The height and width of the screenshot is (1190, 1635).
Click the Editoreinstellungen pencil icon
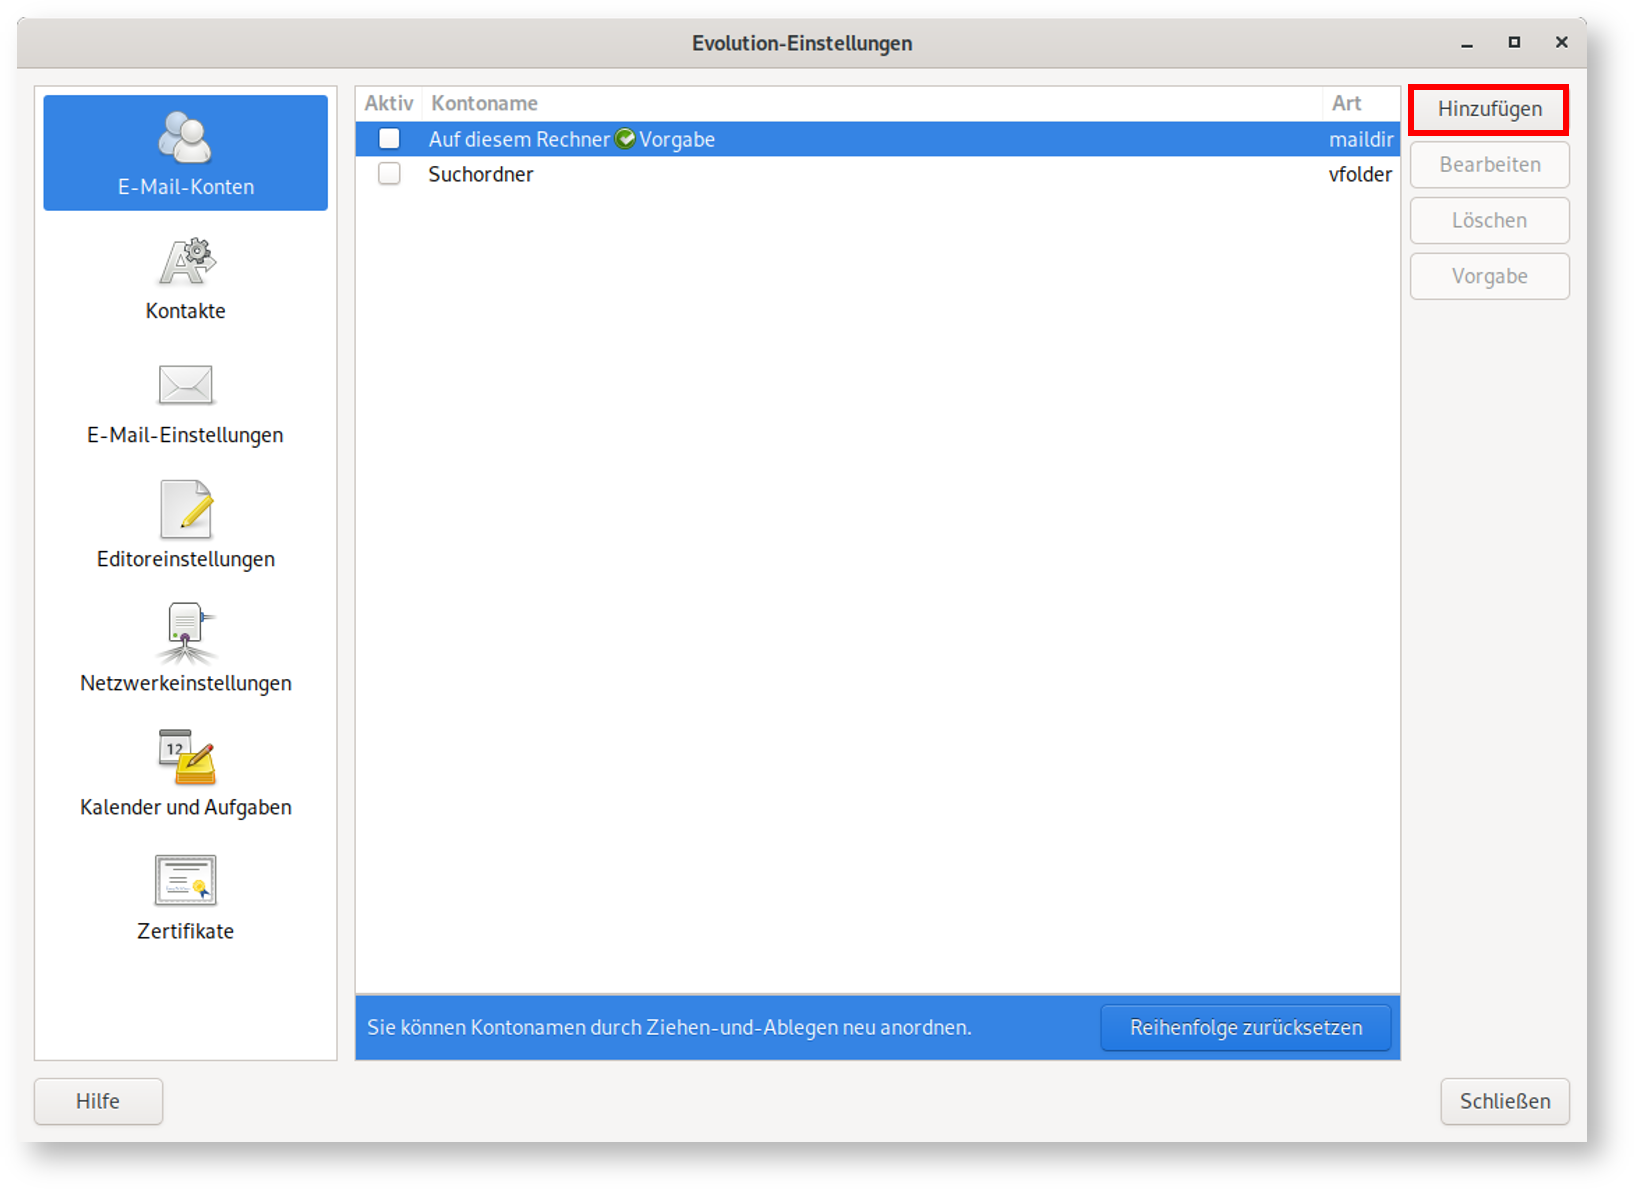(x=186, y=510)
